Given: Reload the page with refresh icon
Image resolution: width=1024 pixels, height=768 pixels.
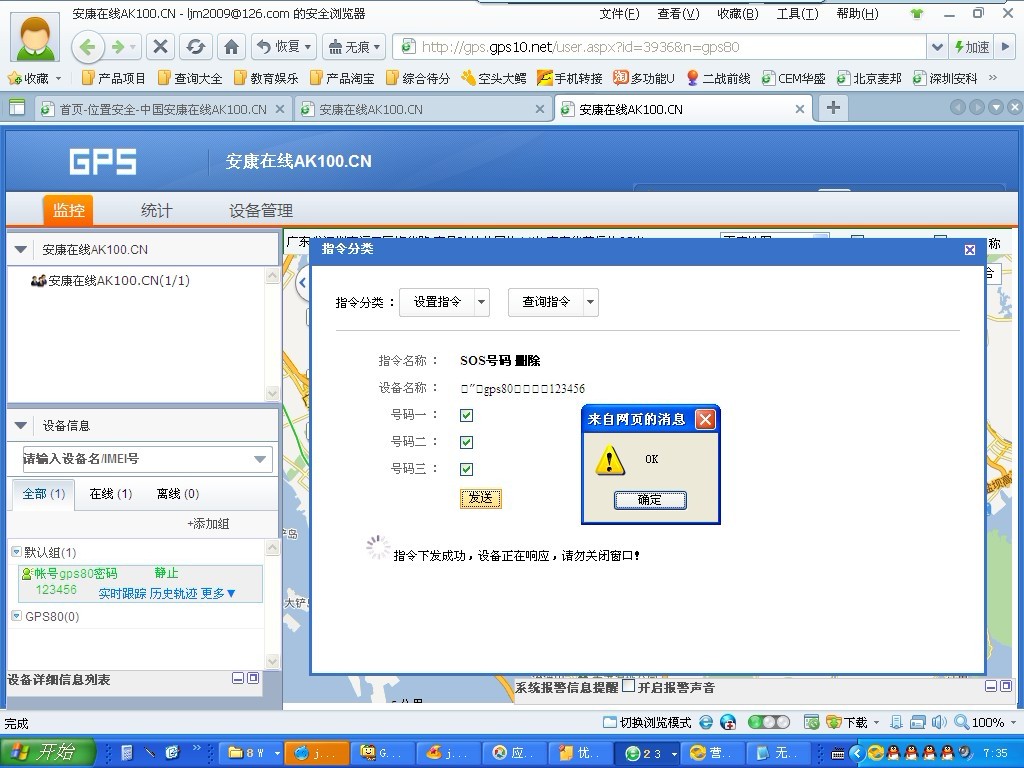Looking at the screenshot, I should point(195,47).
